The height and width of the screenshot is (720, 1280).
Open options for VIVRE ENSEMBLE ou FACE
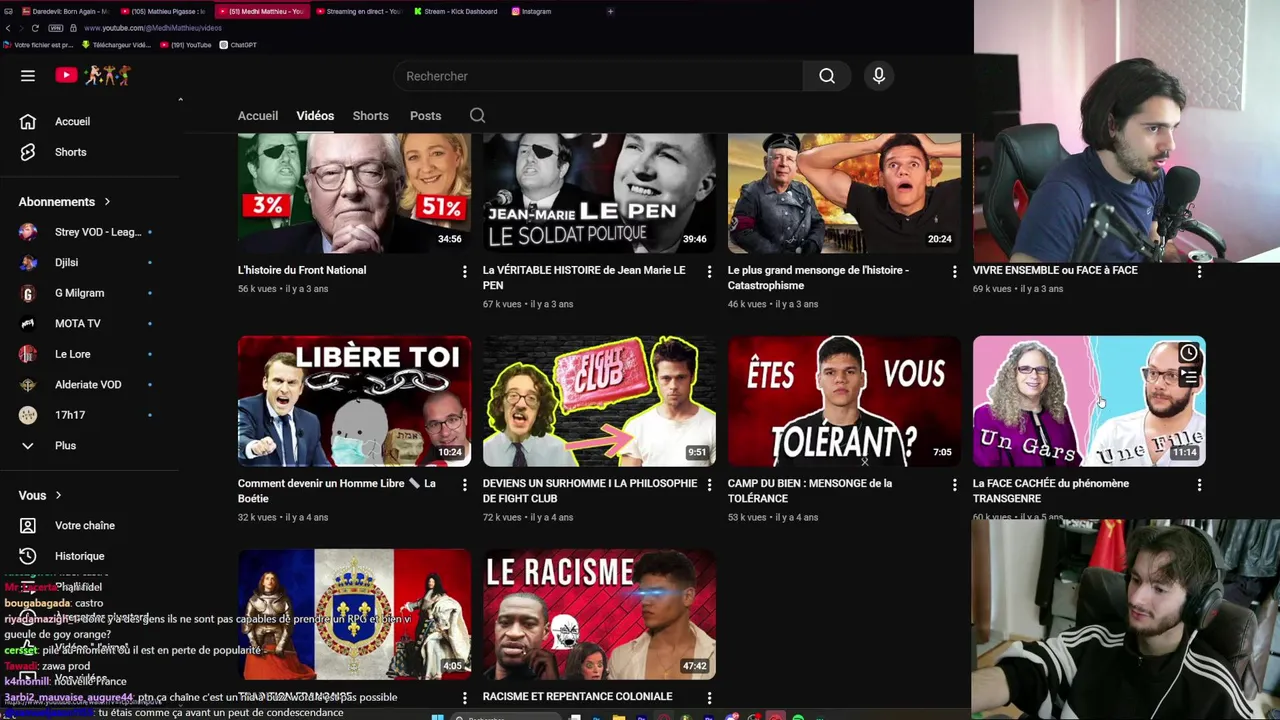click(x=1199, y=271)
